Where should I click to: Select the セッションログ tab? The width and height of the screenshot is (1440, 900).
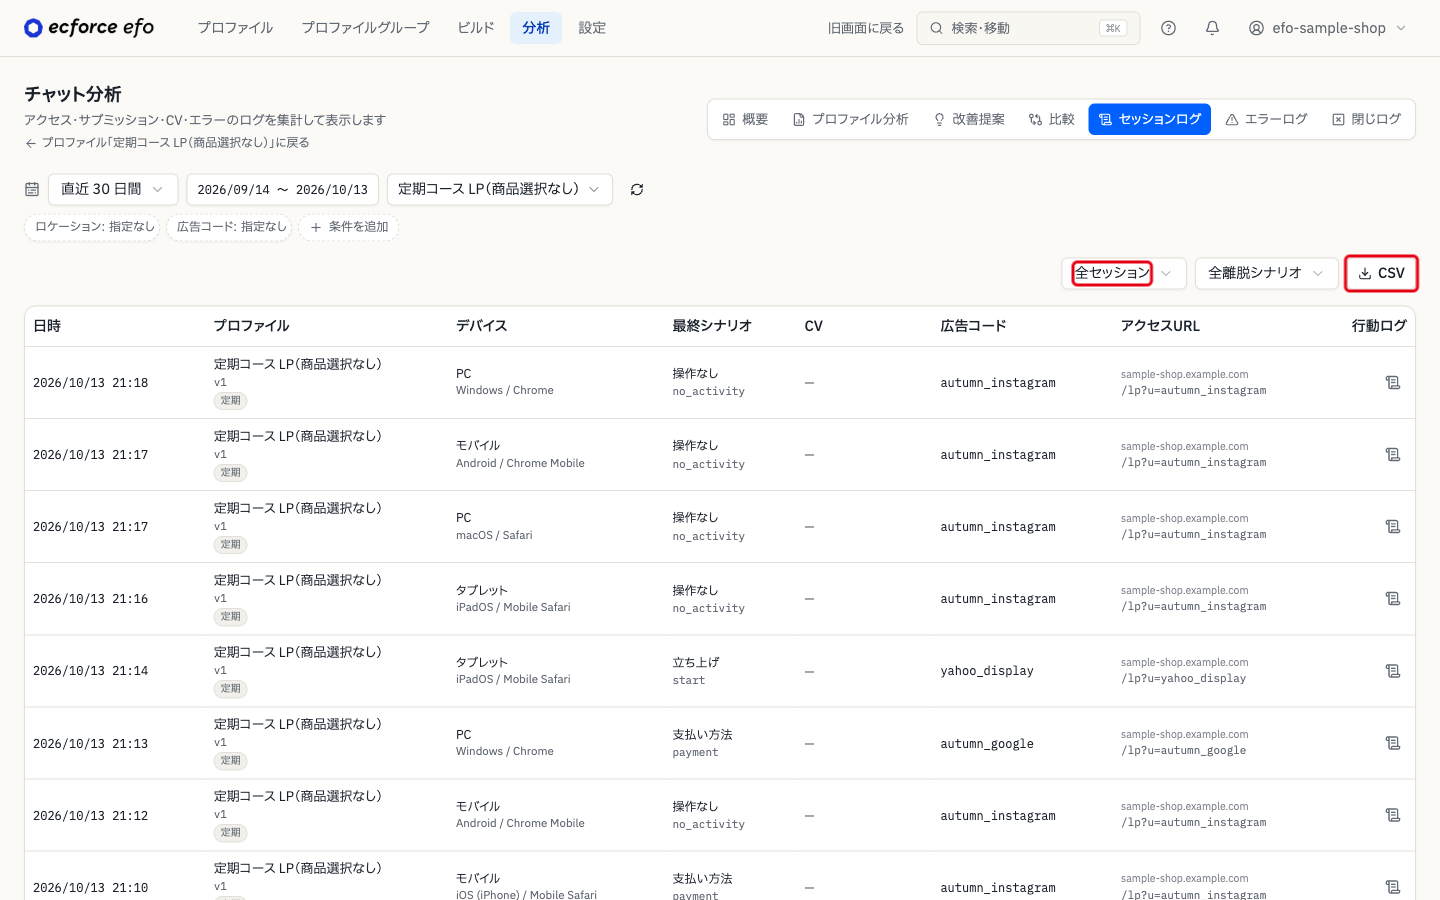[1150, 119]
